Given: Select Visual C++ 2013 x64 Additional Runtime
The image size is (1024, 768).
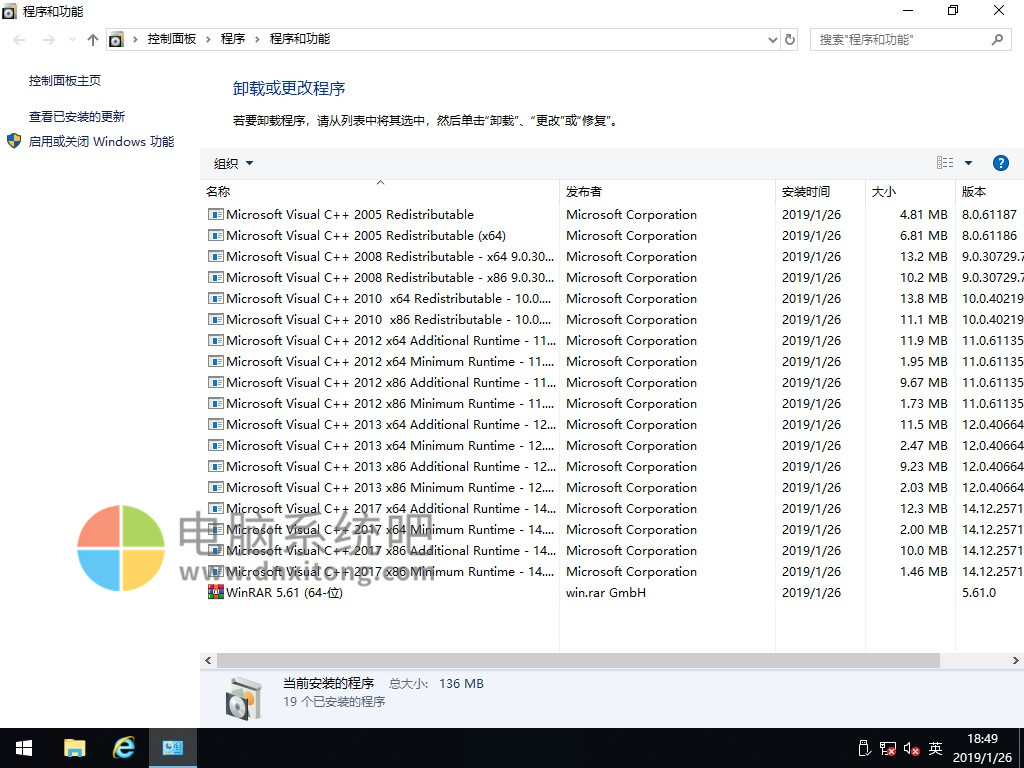Looking at the screenshot, I should coord(611,424).
